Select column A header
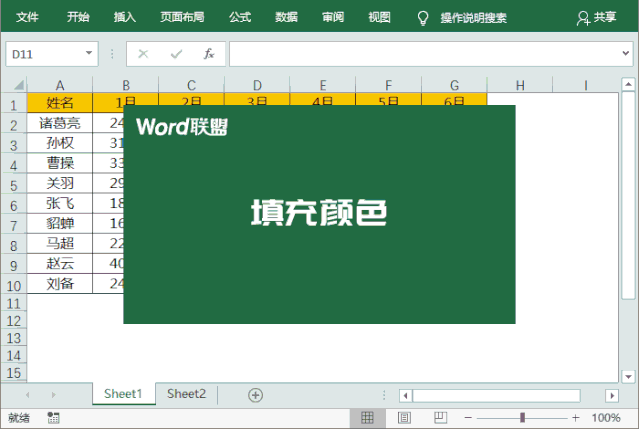Image resolution: width=639 pixels, height=429 pixels. pos(60,85)
